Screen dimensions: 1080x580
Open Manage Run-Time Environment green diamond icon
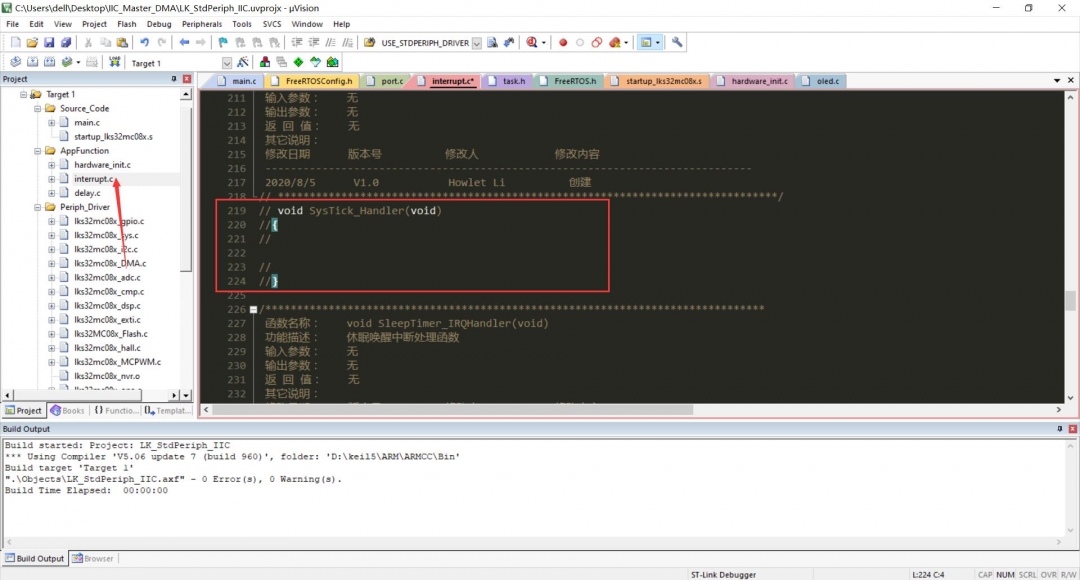298,63
